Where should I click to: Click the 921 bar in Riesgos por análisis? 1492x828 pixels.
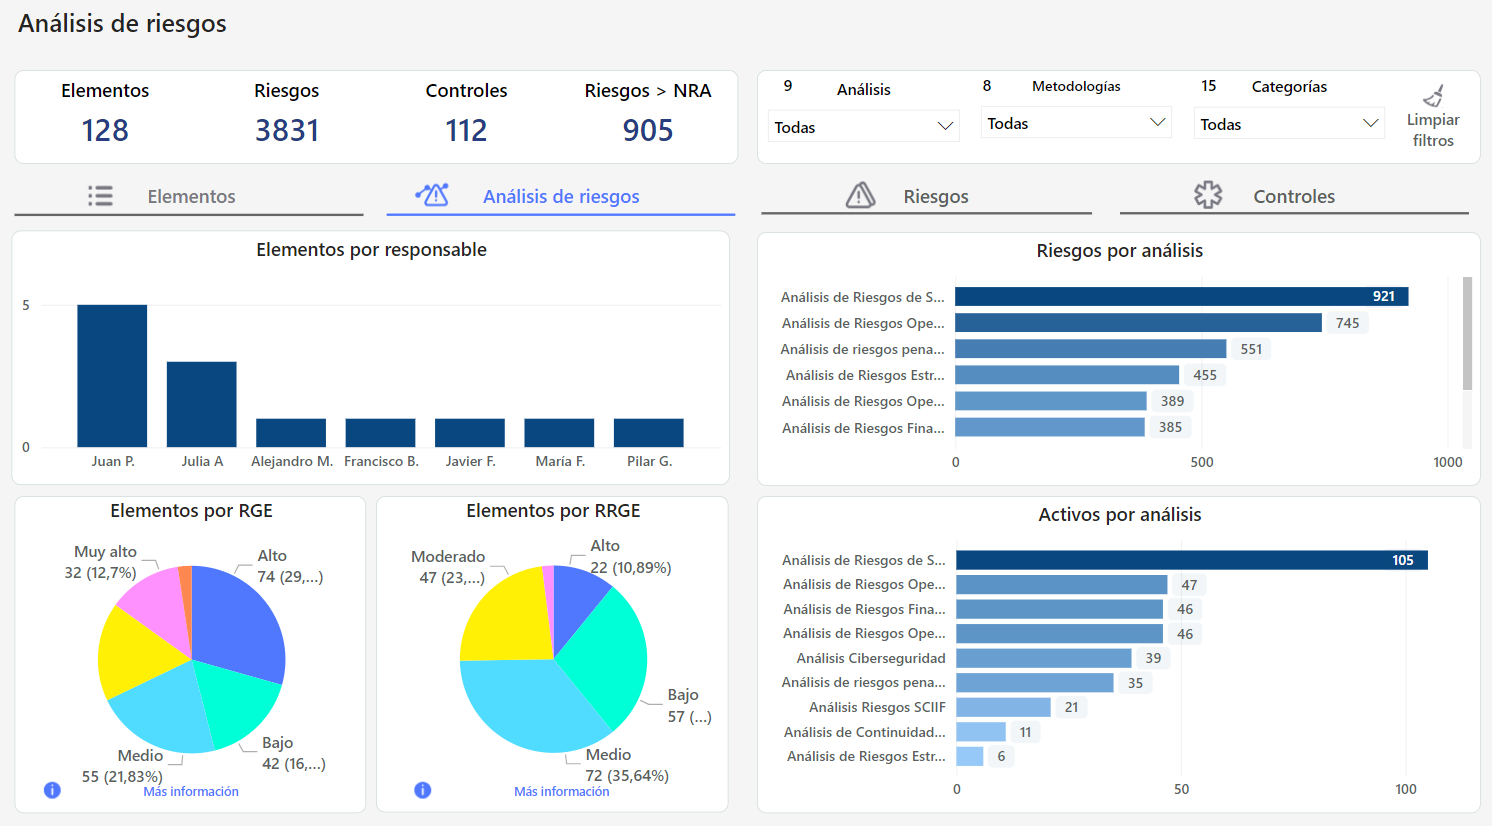tap(1180, 296)
